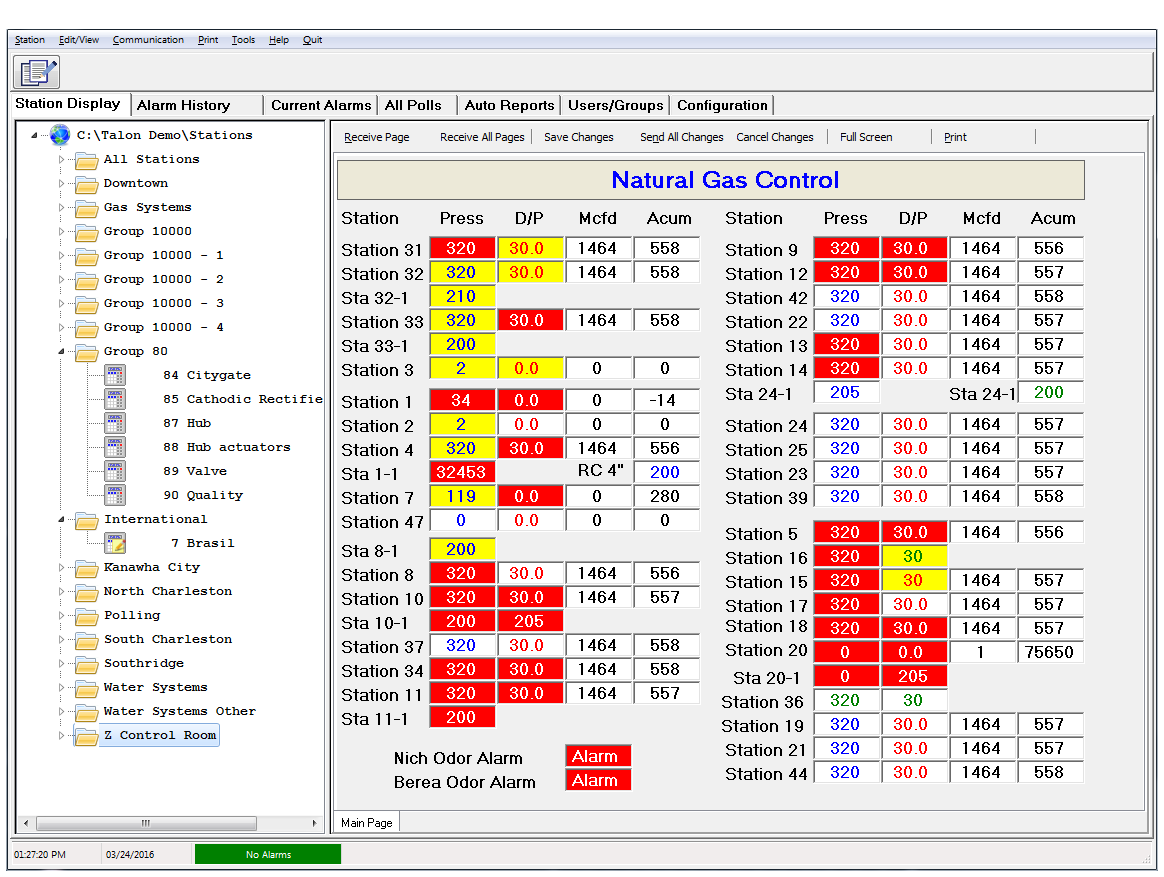Click Send All Changes
The width and height of the screenshot is (1164, 877).
point(681,137)
